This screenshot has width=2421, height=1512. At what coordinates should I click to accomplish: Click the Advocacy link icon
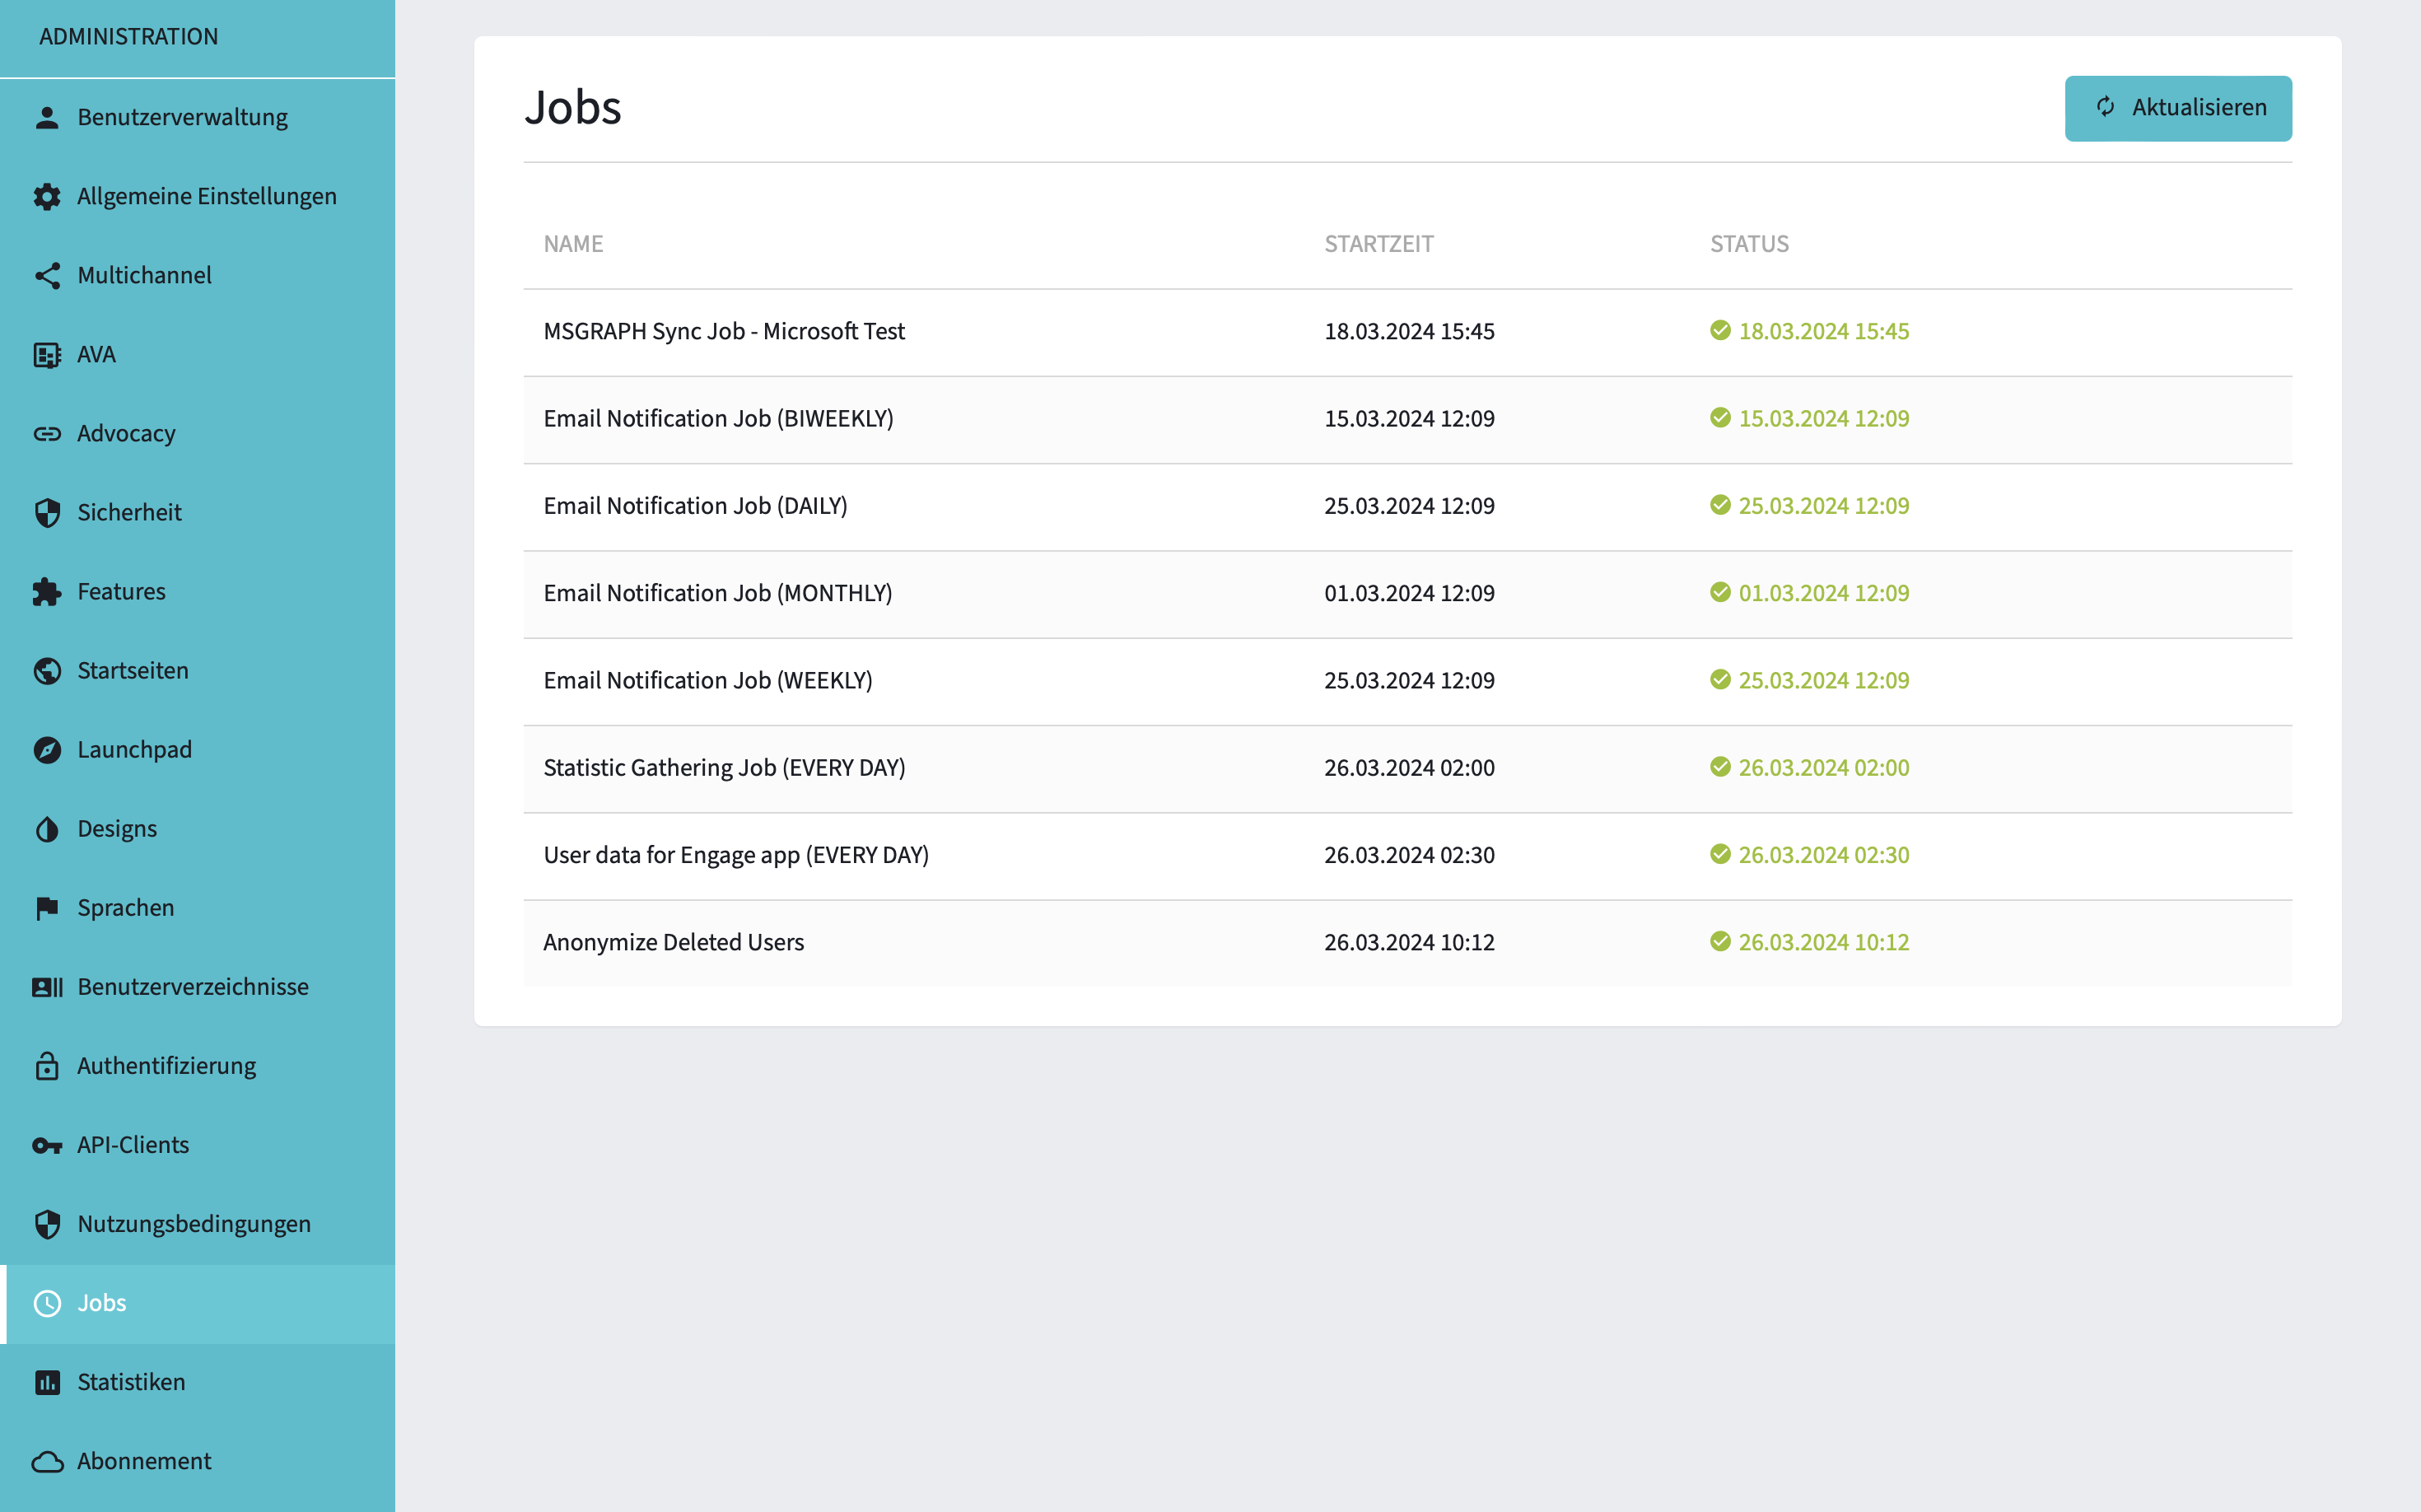click(47, 434)
